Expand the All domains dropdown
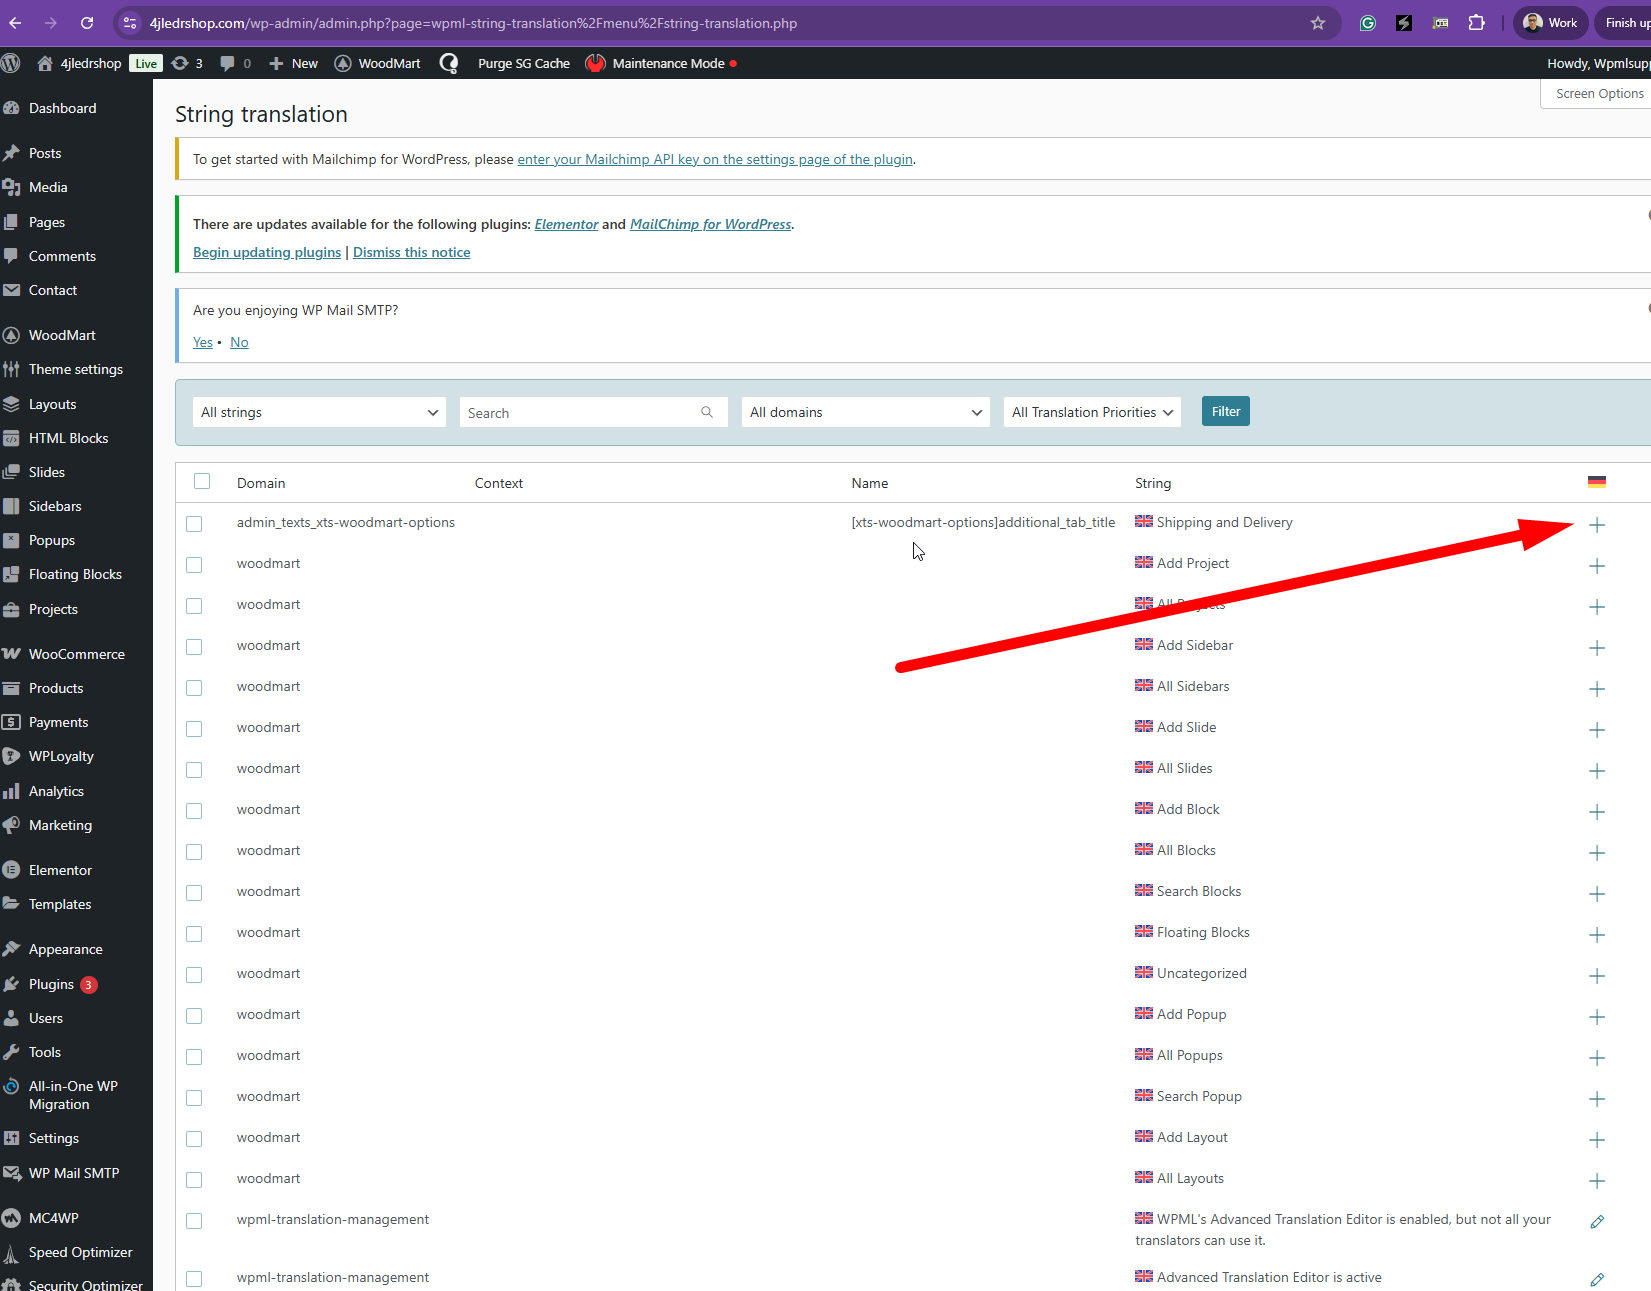 pyautogui.click(x=865, y=412)
